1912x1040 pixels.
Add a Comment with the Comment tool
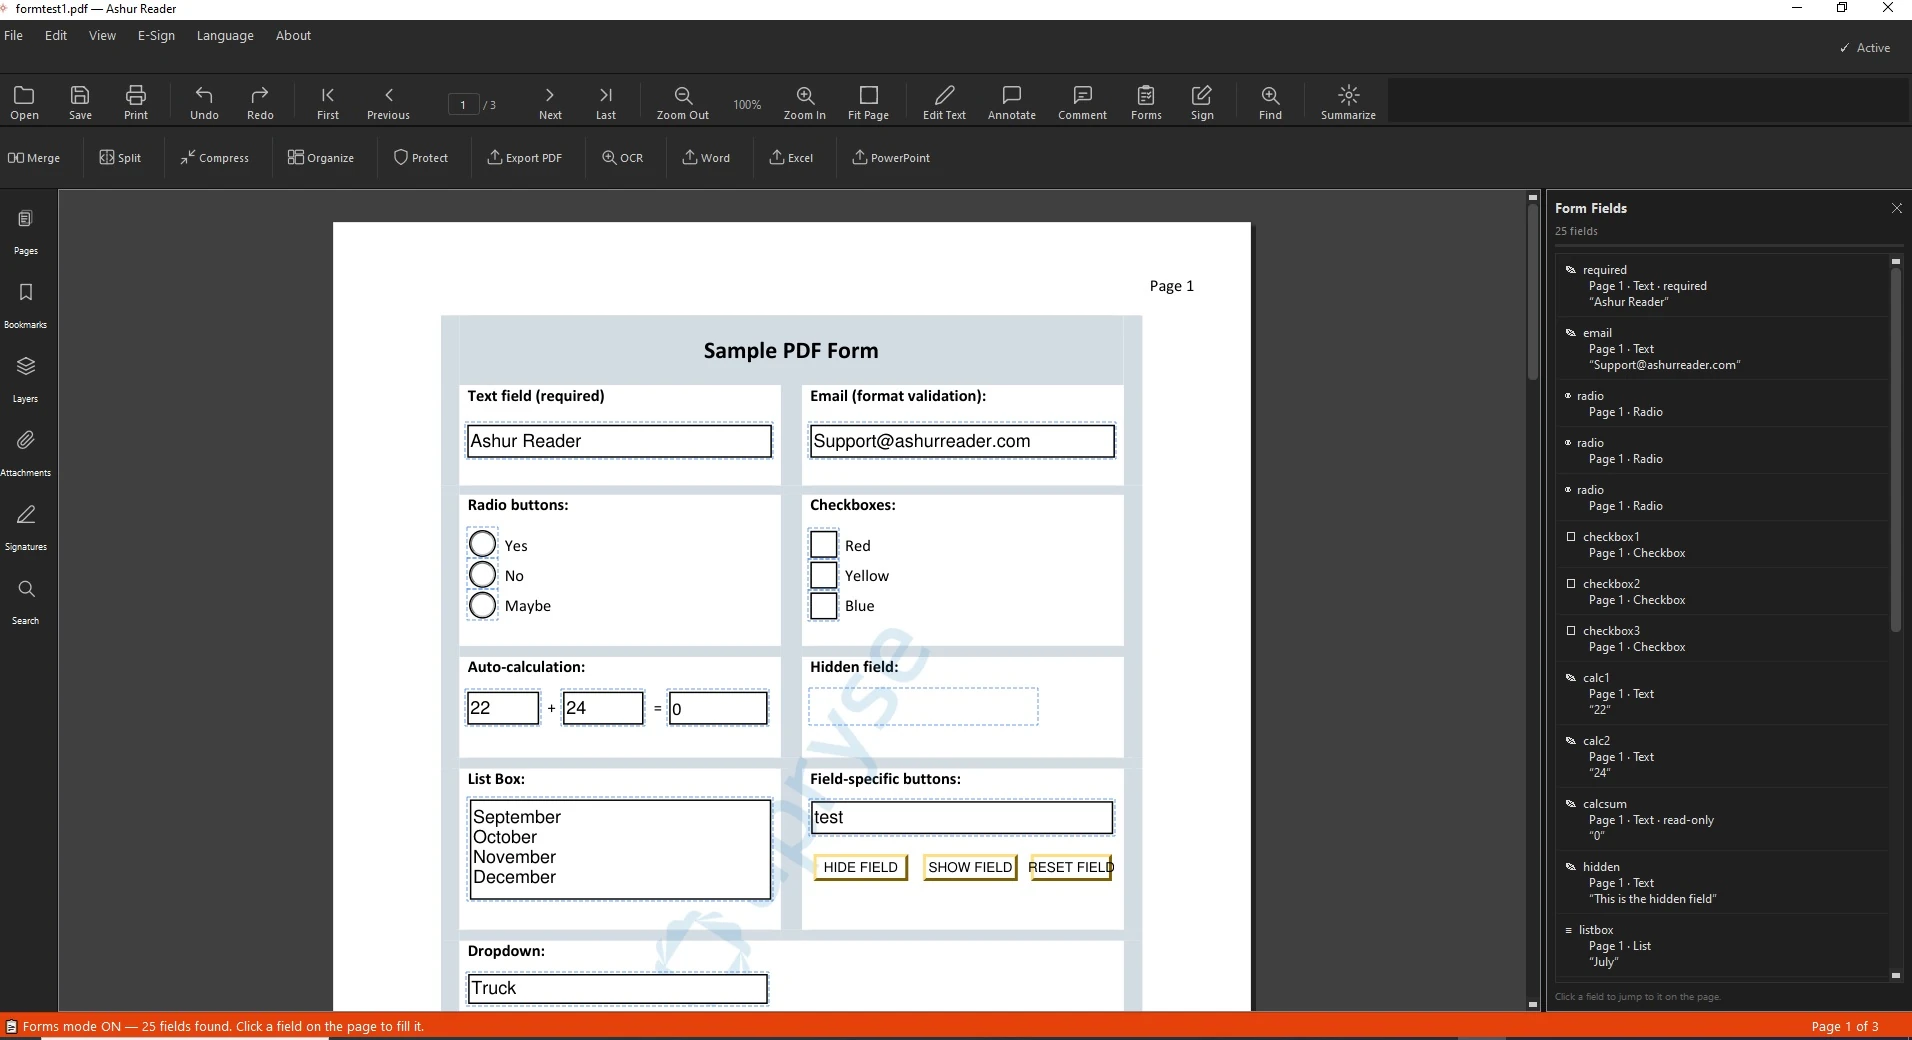pyautogui.click(x=1082, y=102)
